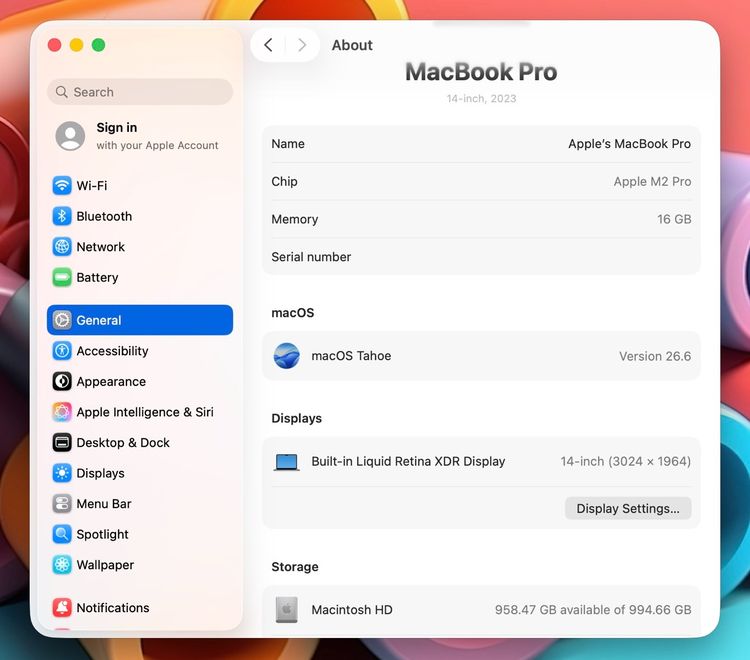The height and width of the screenshot is (660, 750).
Task: Click the Network globe icon
Action: pyautogui.click(x=62, y=247)
